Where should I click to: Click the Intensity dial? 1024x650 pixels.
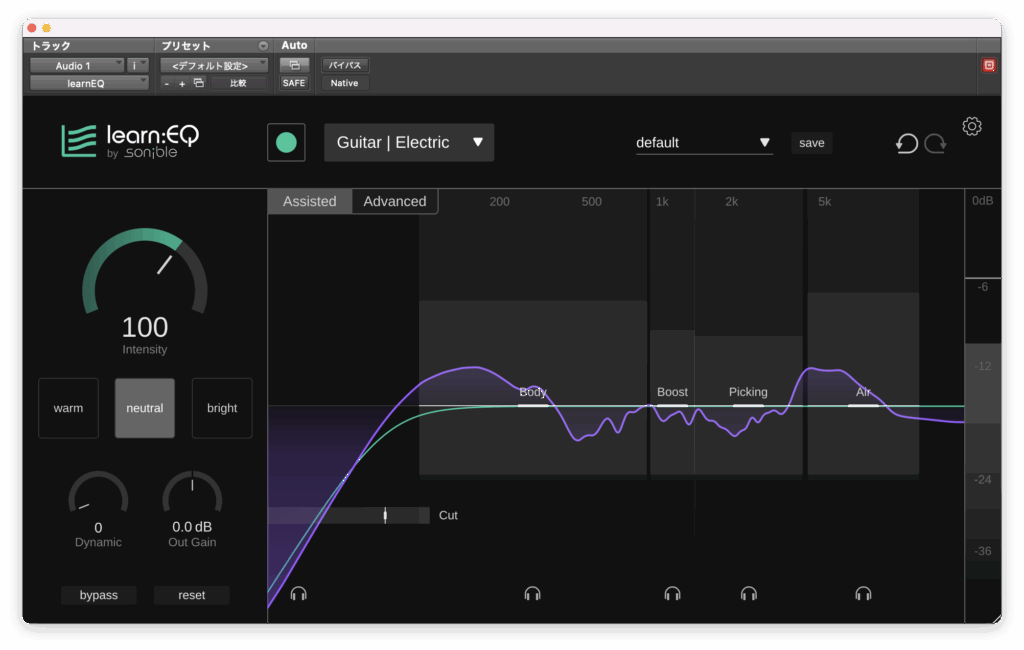145,271
